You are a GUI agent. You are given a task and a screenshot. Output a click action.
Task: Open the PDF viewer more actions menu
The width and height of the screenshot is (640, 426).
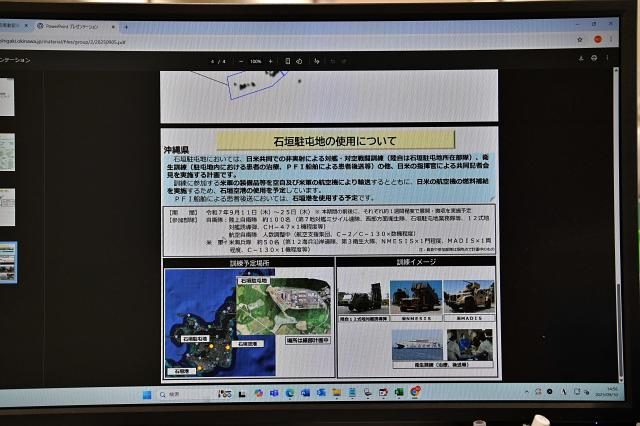coord(607,59)
